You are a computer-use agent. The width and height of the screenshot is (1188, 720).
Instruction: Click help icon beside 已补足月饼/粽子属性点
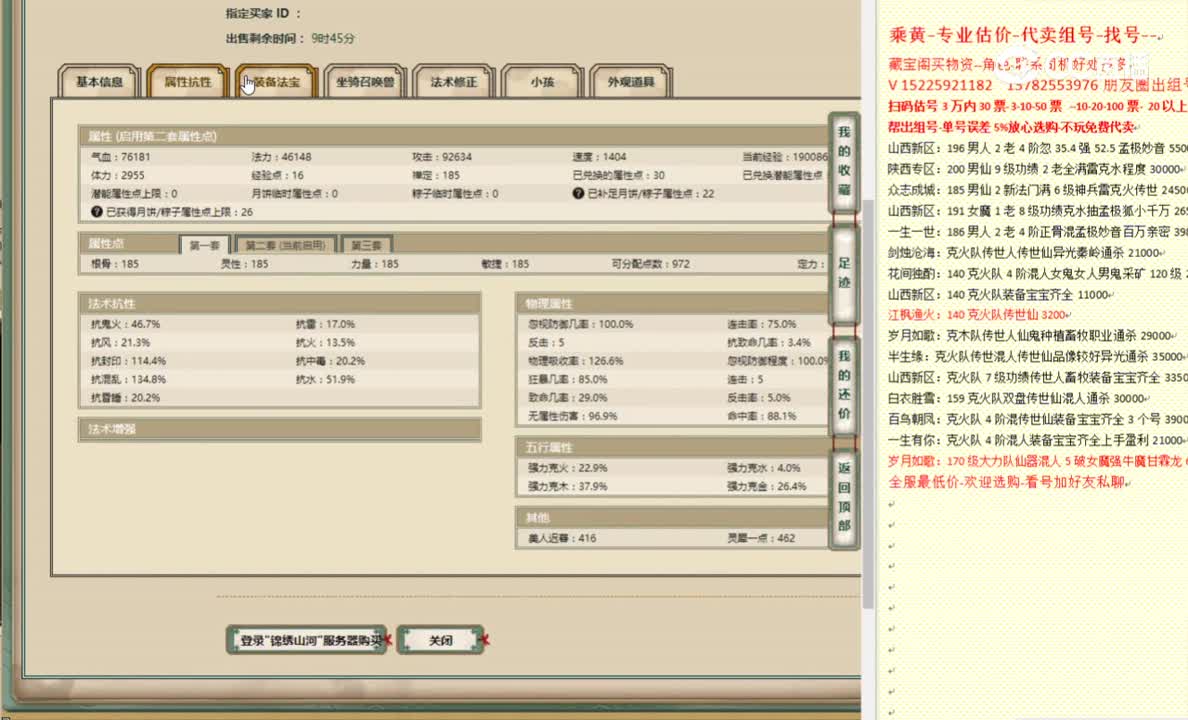pos(578,193)
